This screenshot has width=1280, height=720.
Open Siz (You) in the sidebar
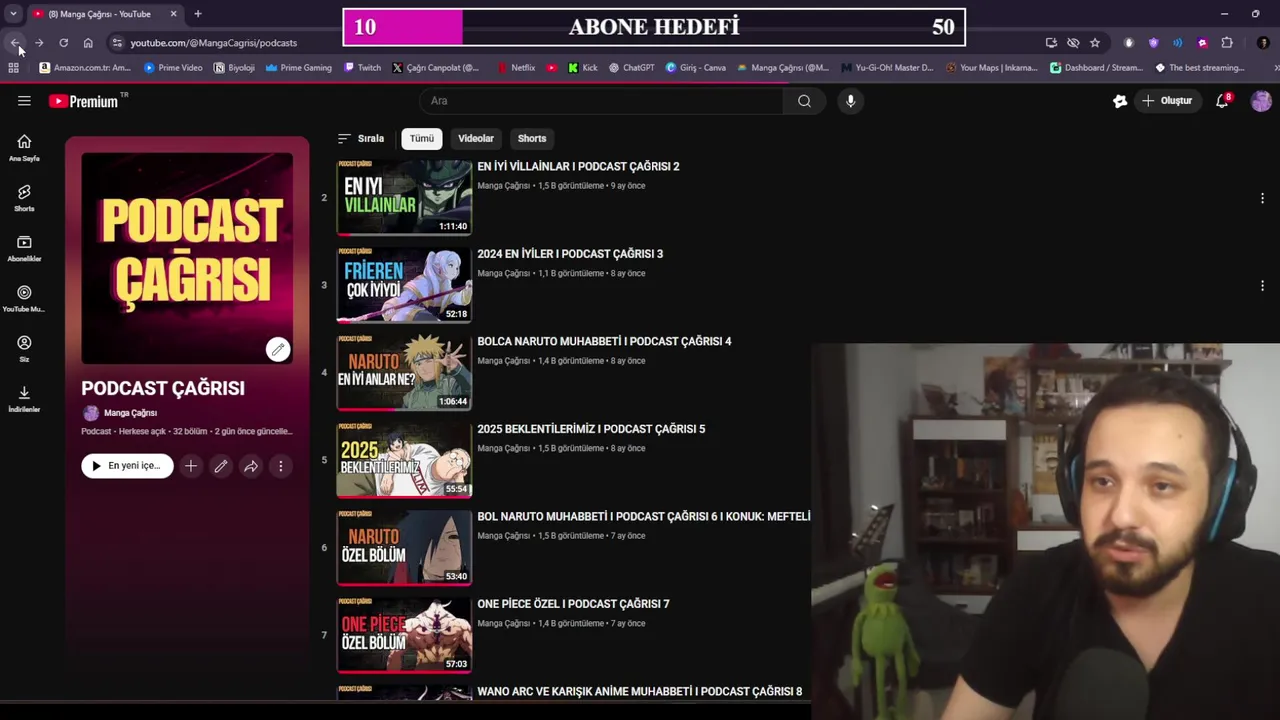pyautogui.click(x=24, y=348)
